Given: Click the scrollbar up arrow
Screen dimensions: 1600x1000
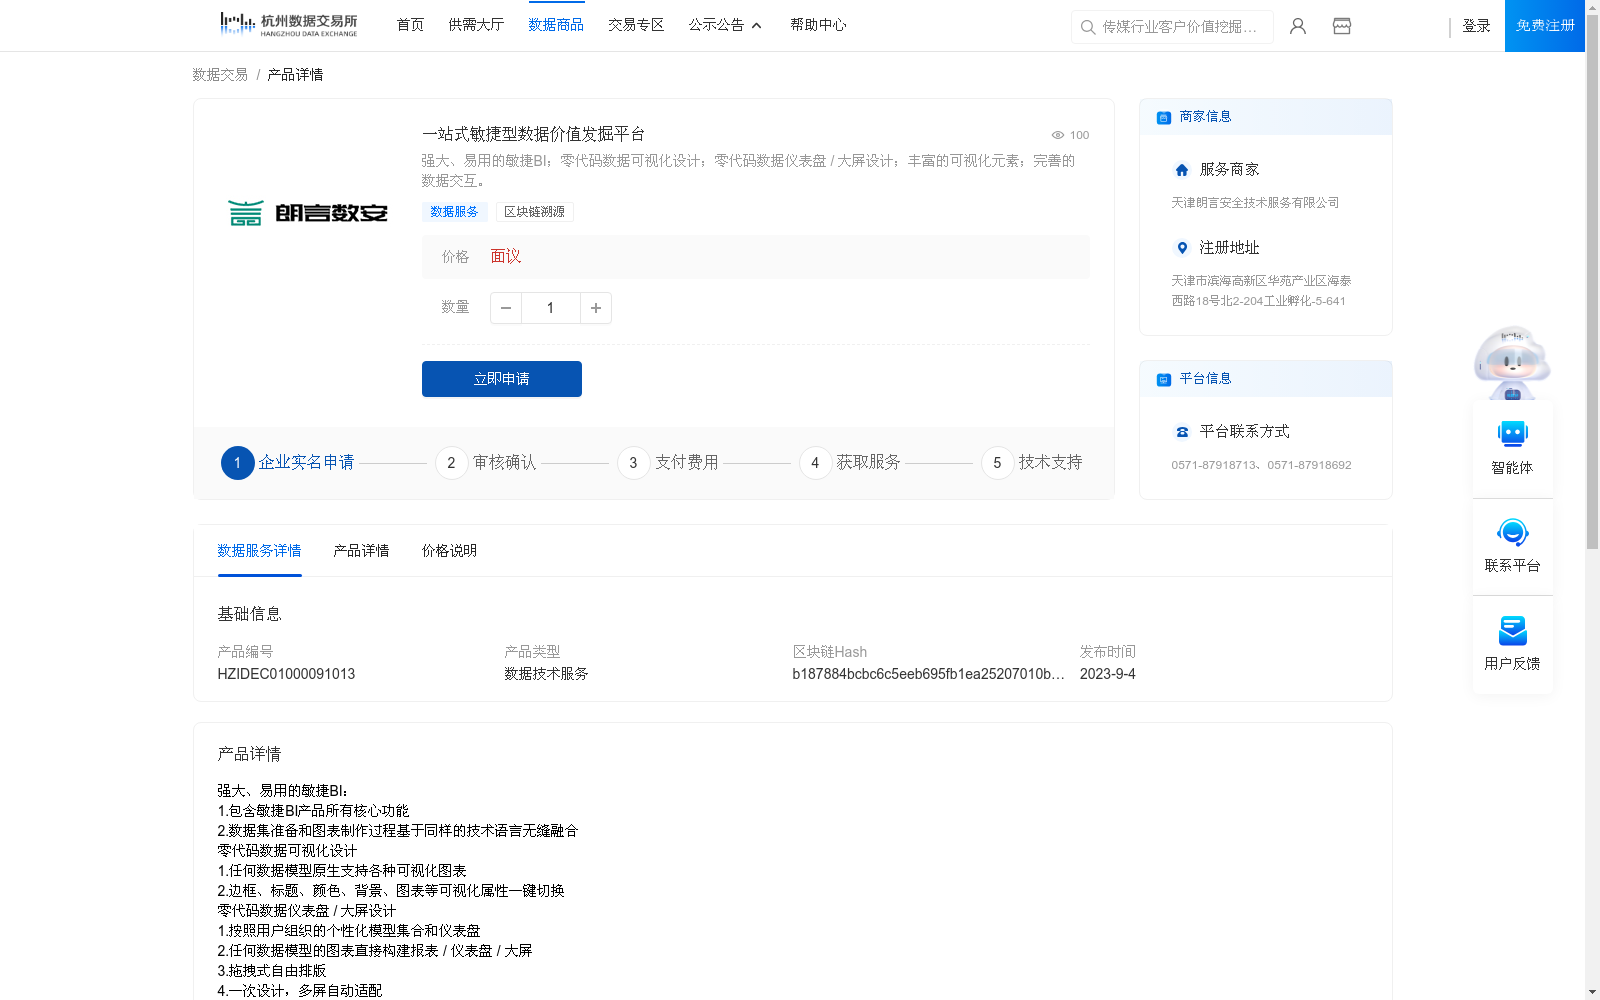Looking at the screenshot, I should (1592, 6).
